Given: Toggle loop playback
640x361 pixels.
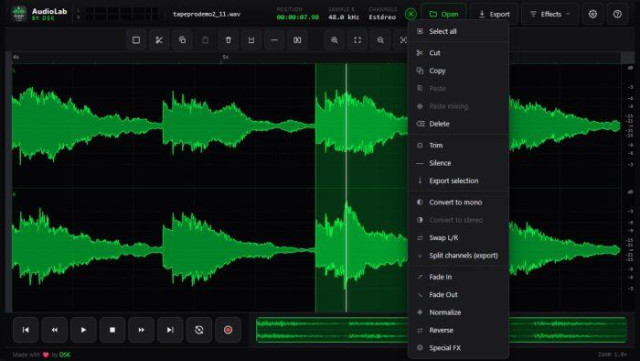Looking at the screenshot, I should tap(199, 330).
